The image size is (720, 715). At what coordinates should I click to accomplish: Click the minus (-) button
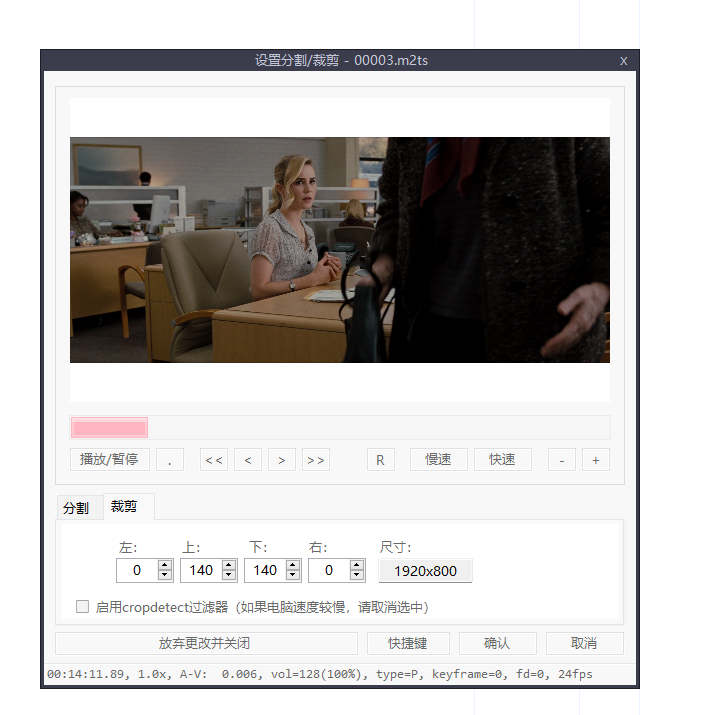562,460
